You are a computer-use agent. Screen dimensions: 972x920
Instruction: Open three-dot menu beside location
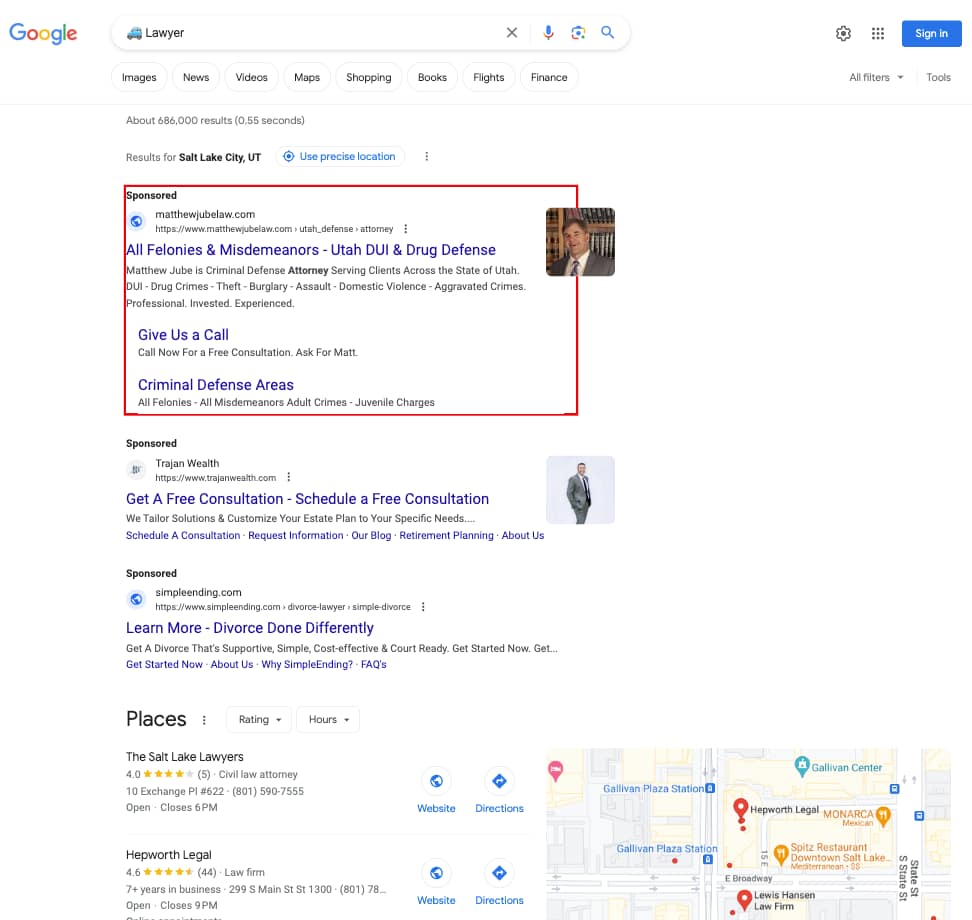[426, 157]
